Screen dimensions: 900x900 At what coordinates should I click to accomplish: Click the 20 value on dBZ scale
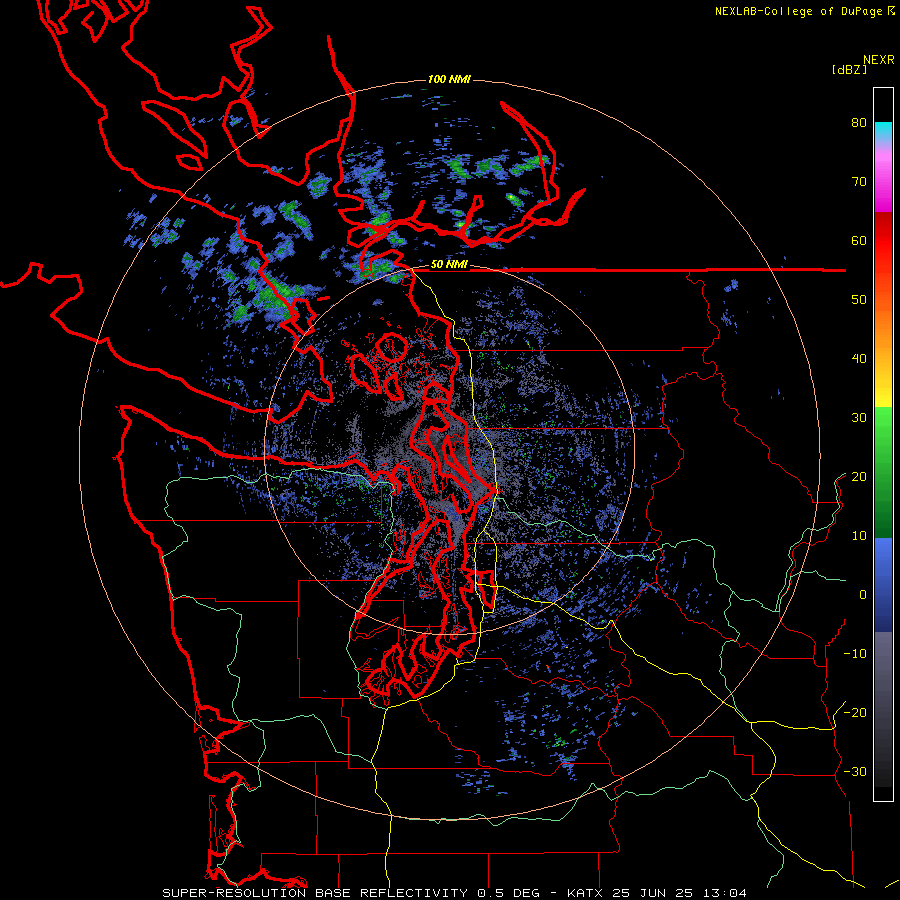point(859,477)
